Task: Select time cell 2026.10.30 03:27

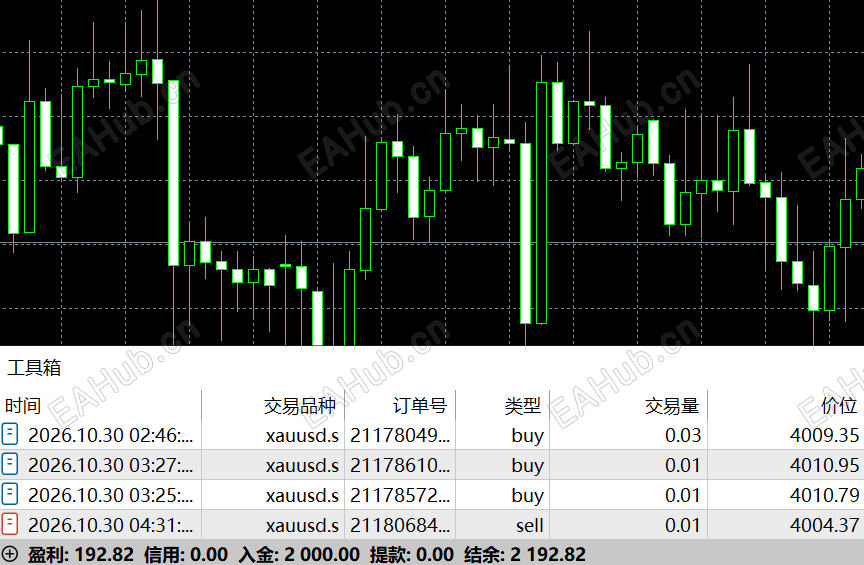Action: [111, 465]
